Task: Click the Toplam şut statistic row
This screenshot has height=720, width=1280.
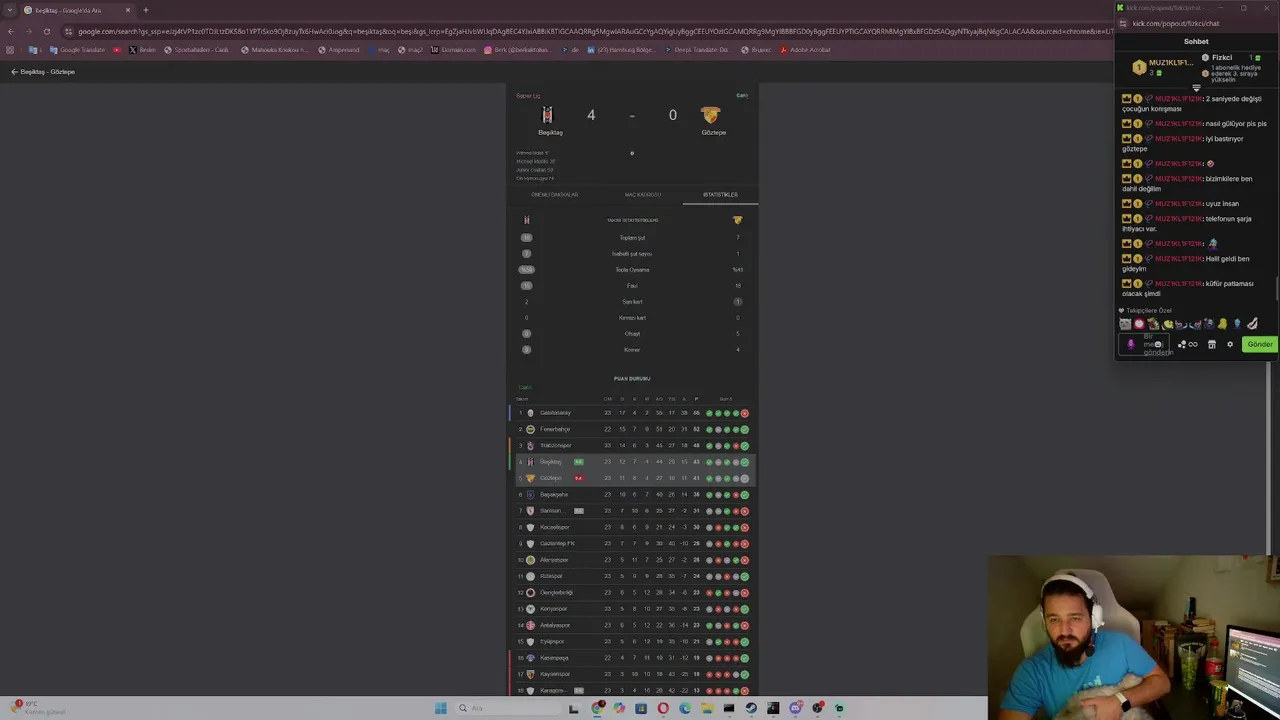Action: pos(632,238)
